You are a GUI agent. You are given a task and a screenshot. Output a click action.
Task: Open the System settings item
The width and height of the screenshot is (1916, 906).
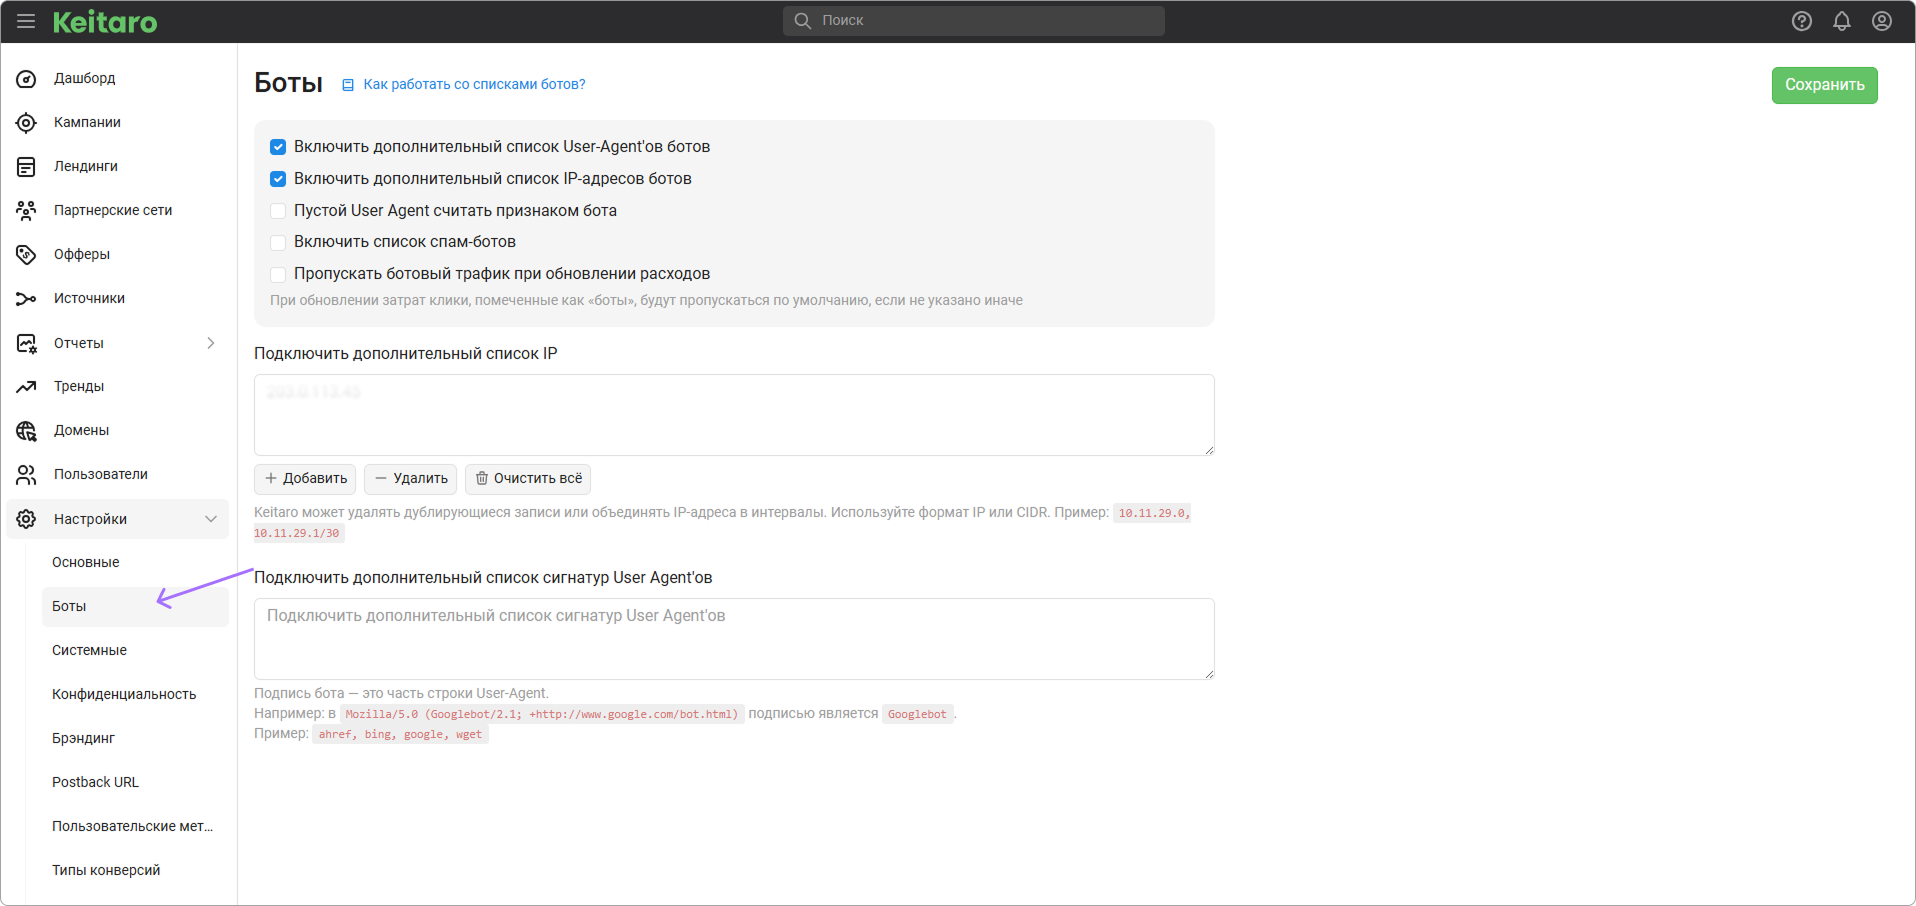pos(89,650)
